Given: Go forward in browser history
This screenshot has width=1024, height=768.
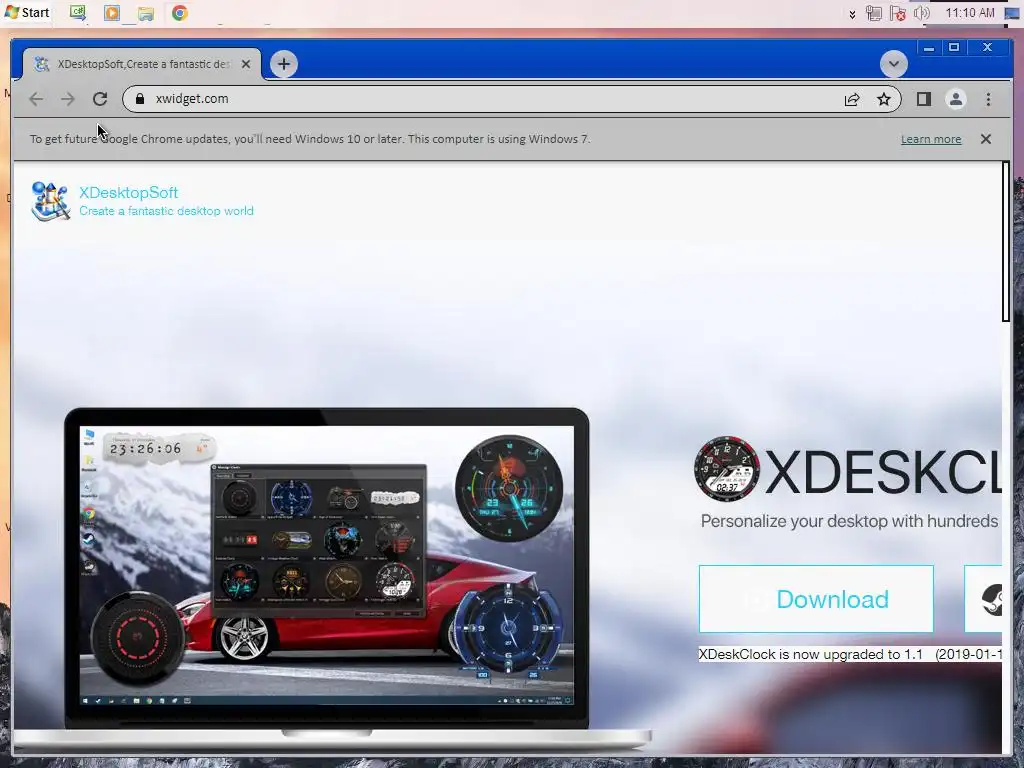Looking at the screenshot, I should click(68, 99).
